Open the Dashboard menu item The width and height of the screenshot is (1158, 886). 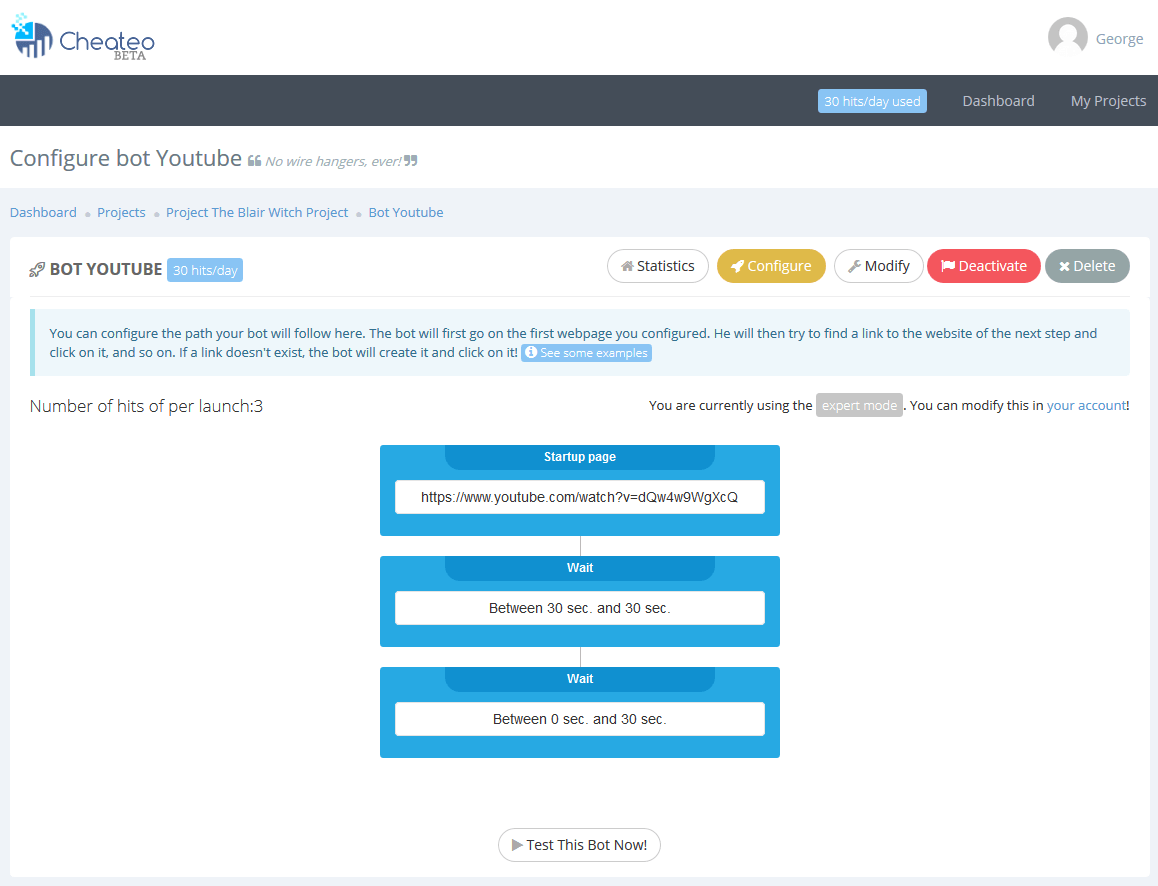998,101
